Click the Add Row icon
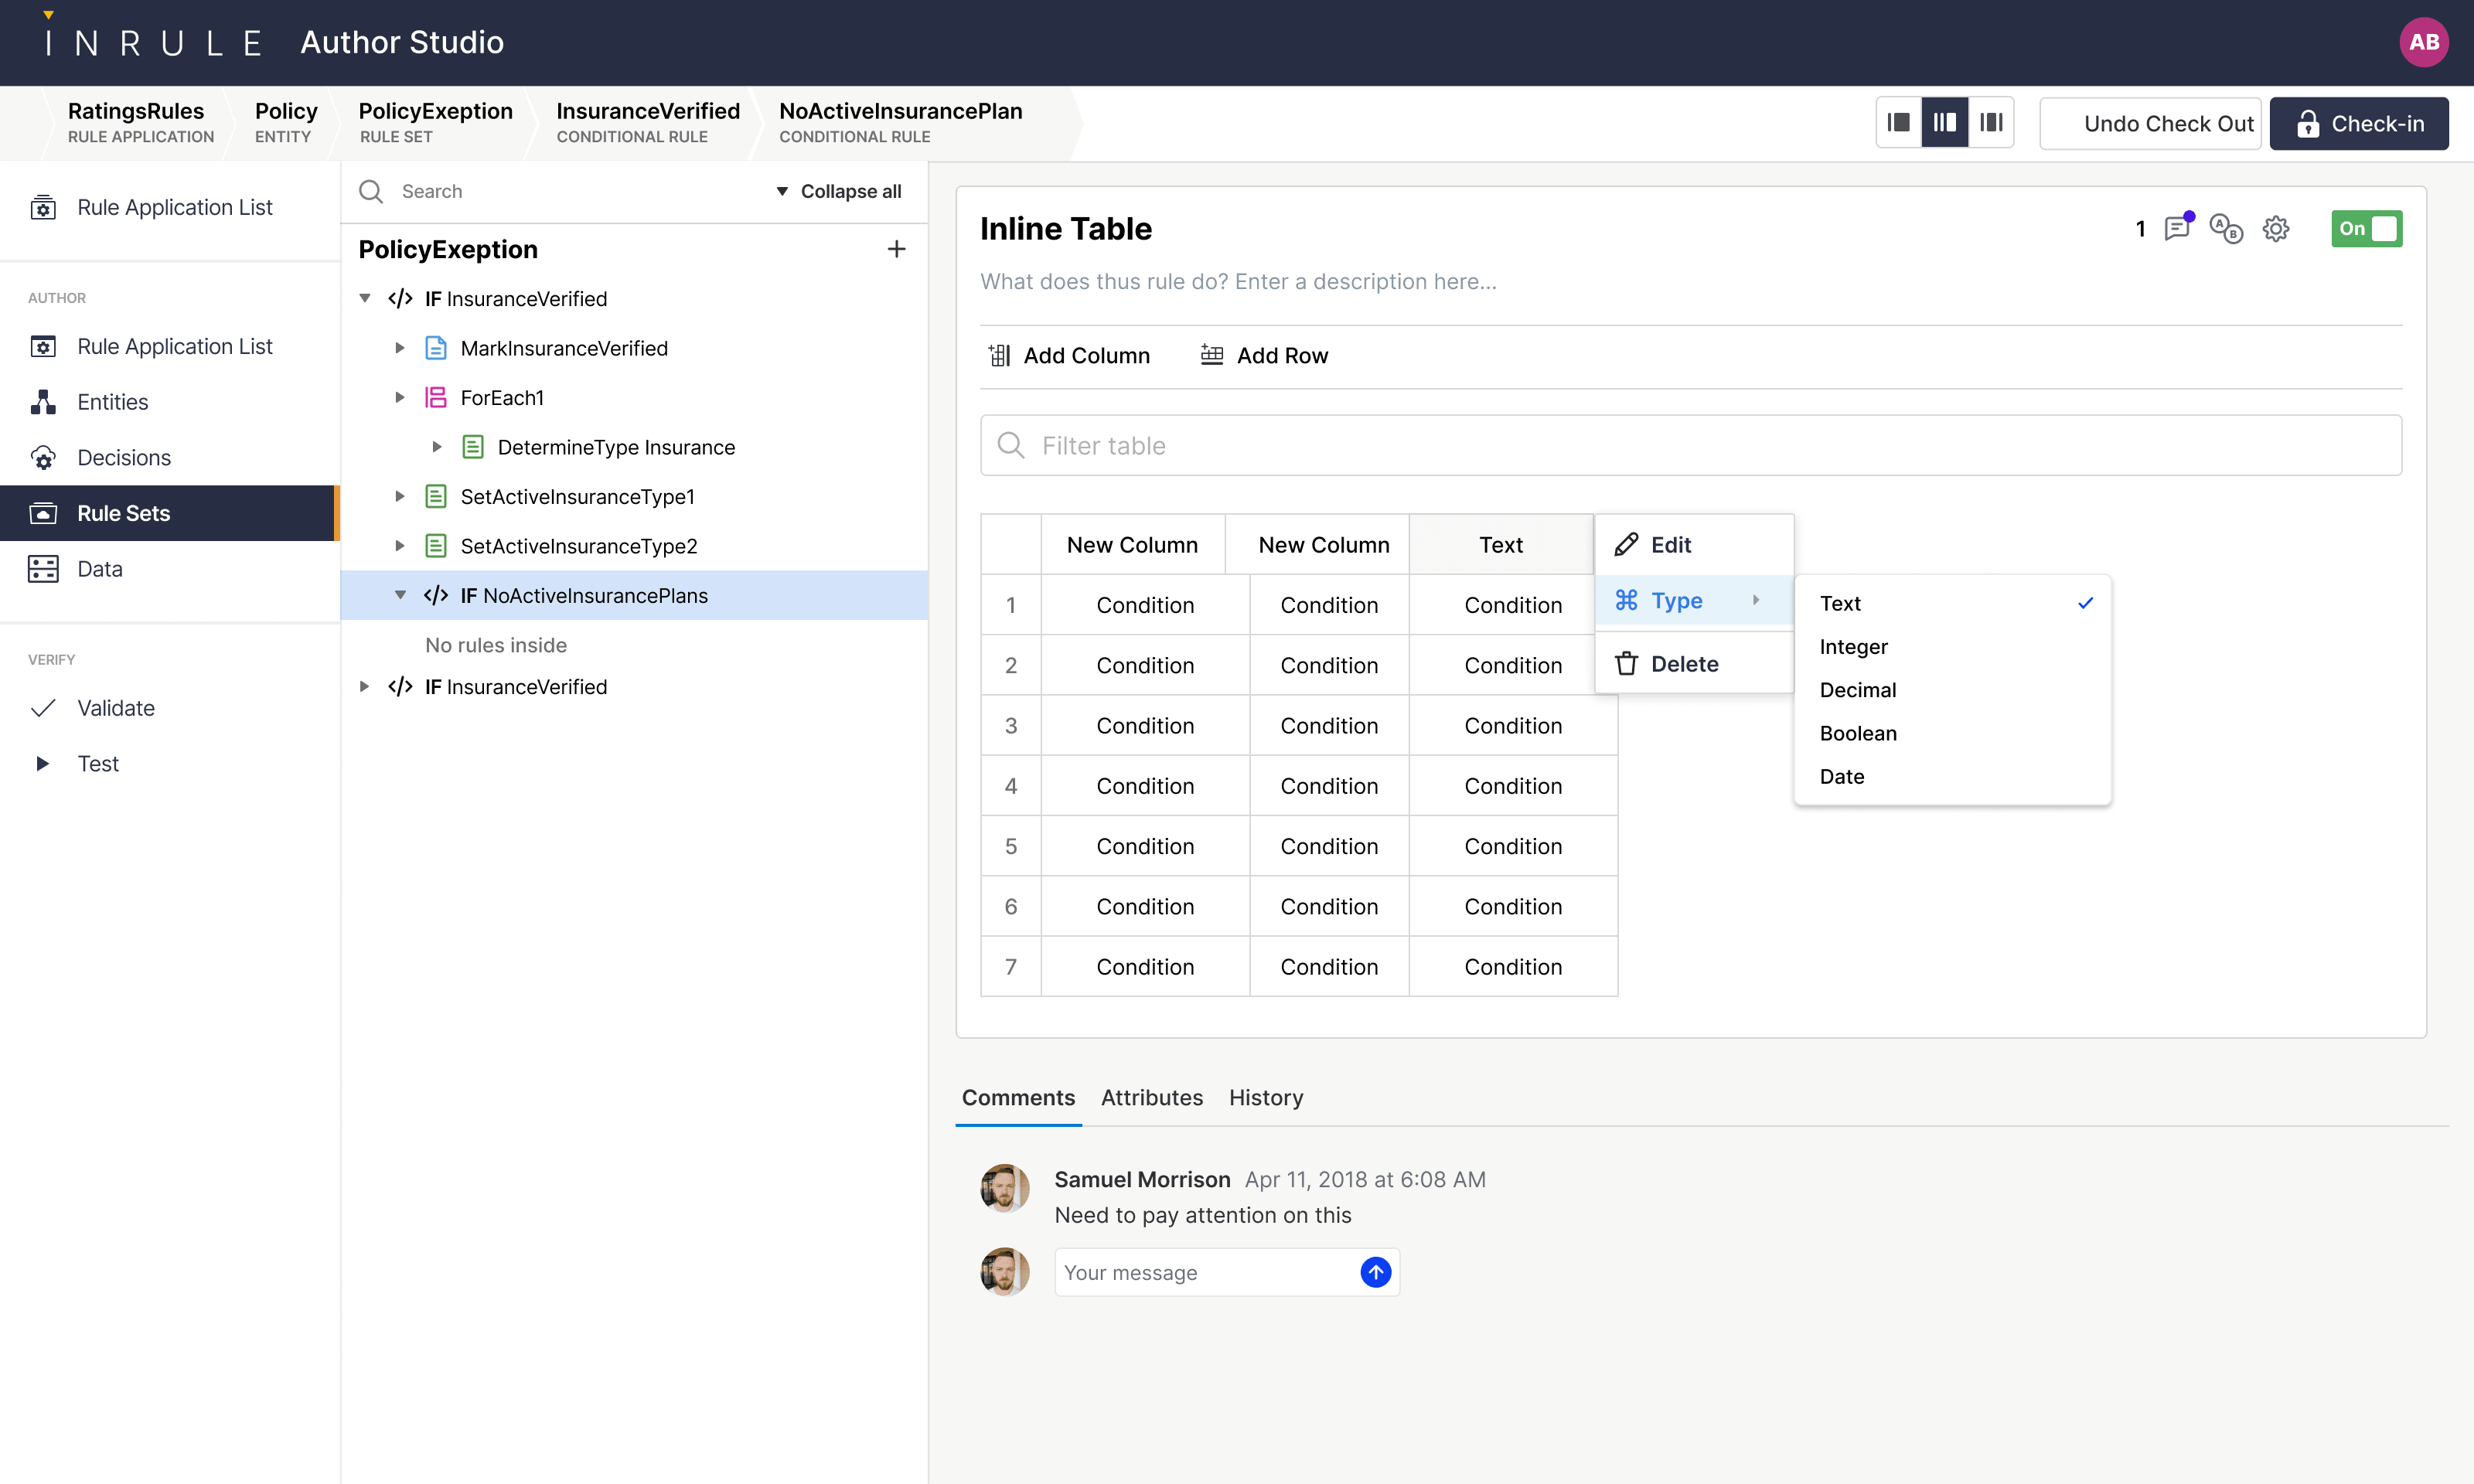The width and height of the screenshot is (2474, 1484). (1212, 355)
